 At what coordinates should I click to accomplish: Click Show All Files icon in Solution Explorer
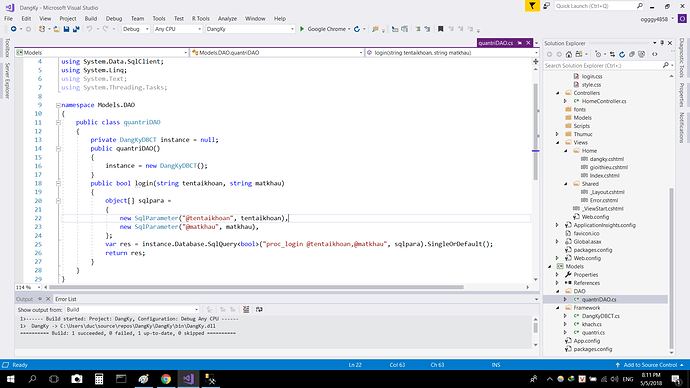tap(642, 55)
